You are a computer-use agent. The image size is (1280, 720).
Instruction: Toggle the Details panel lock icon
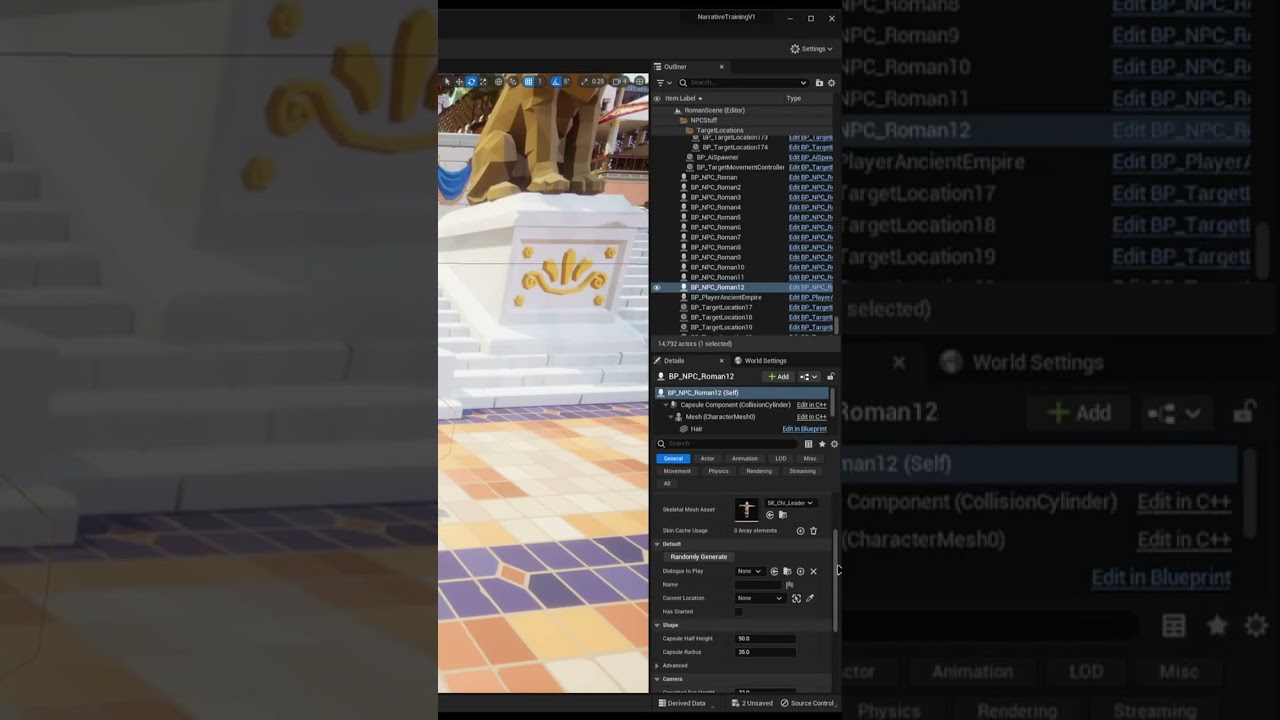[x=830, y=377]
